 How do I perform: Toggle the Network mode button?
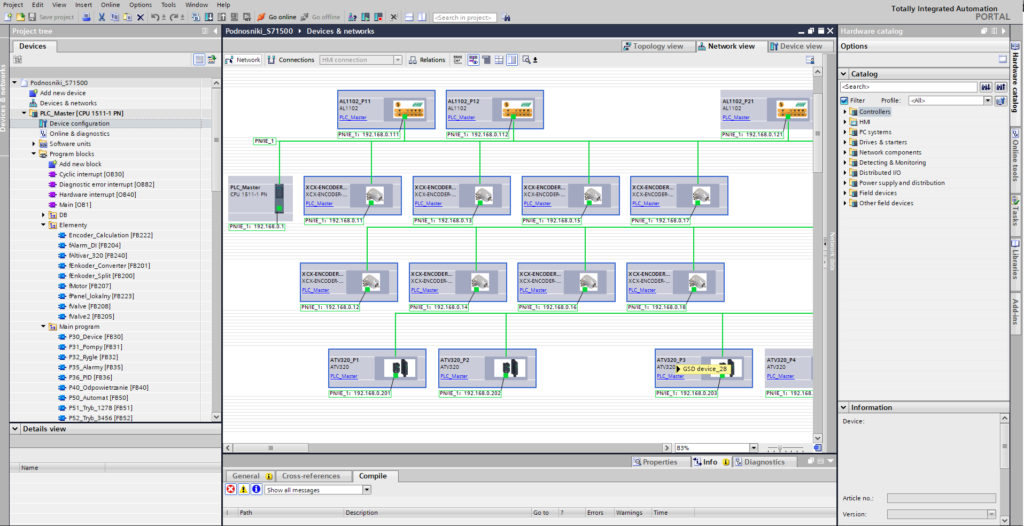(243, 59)
